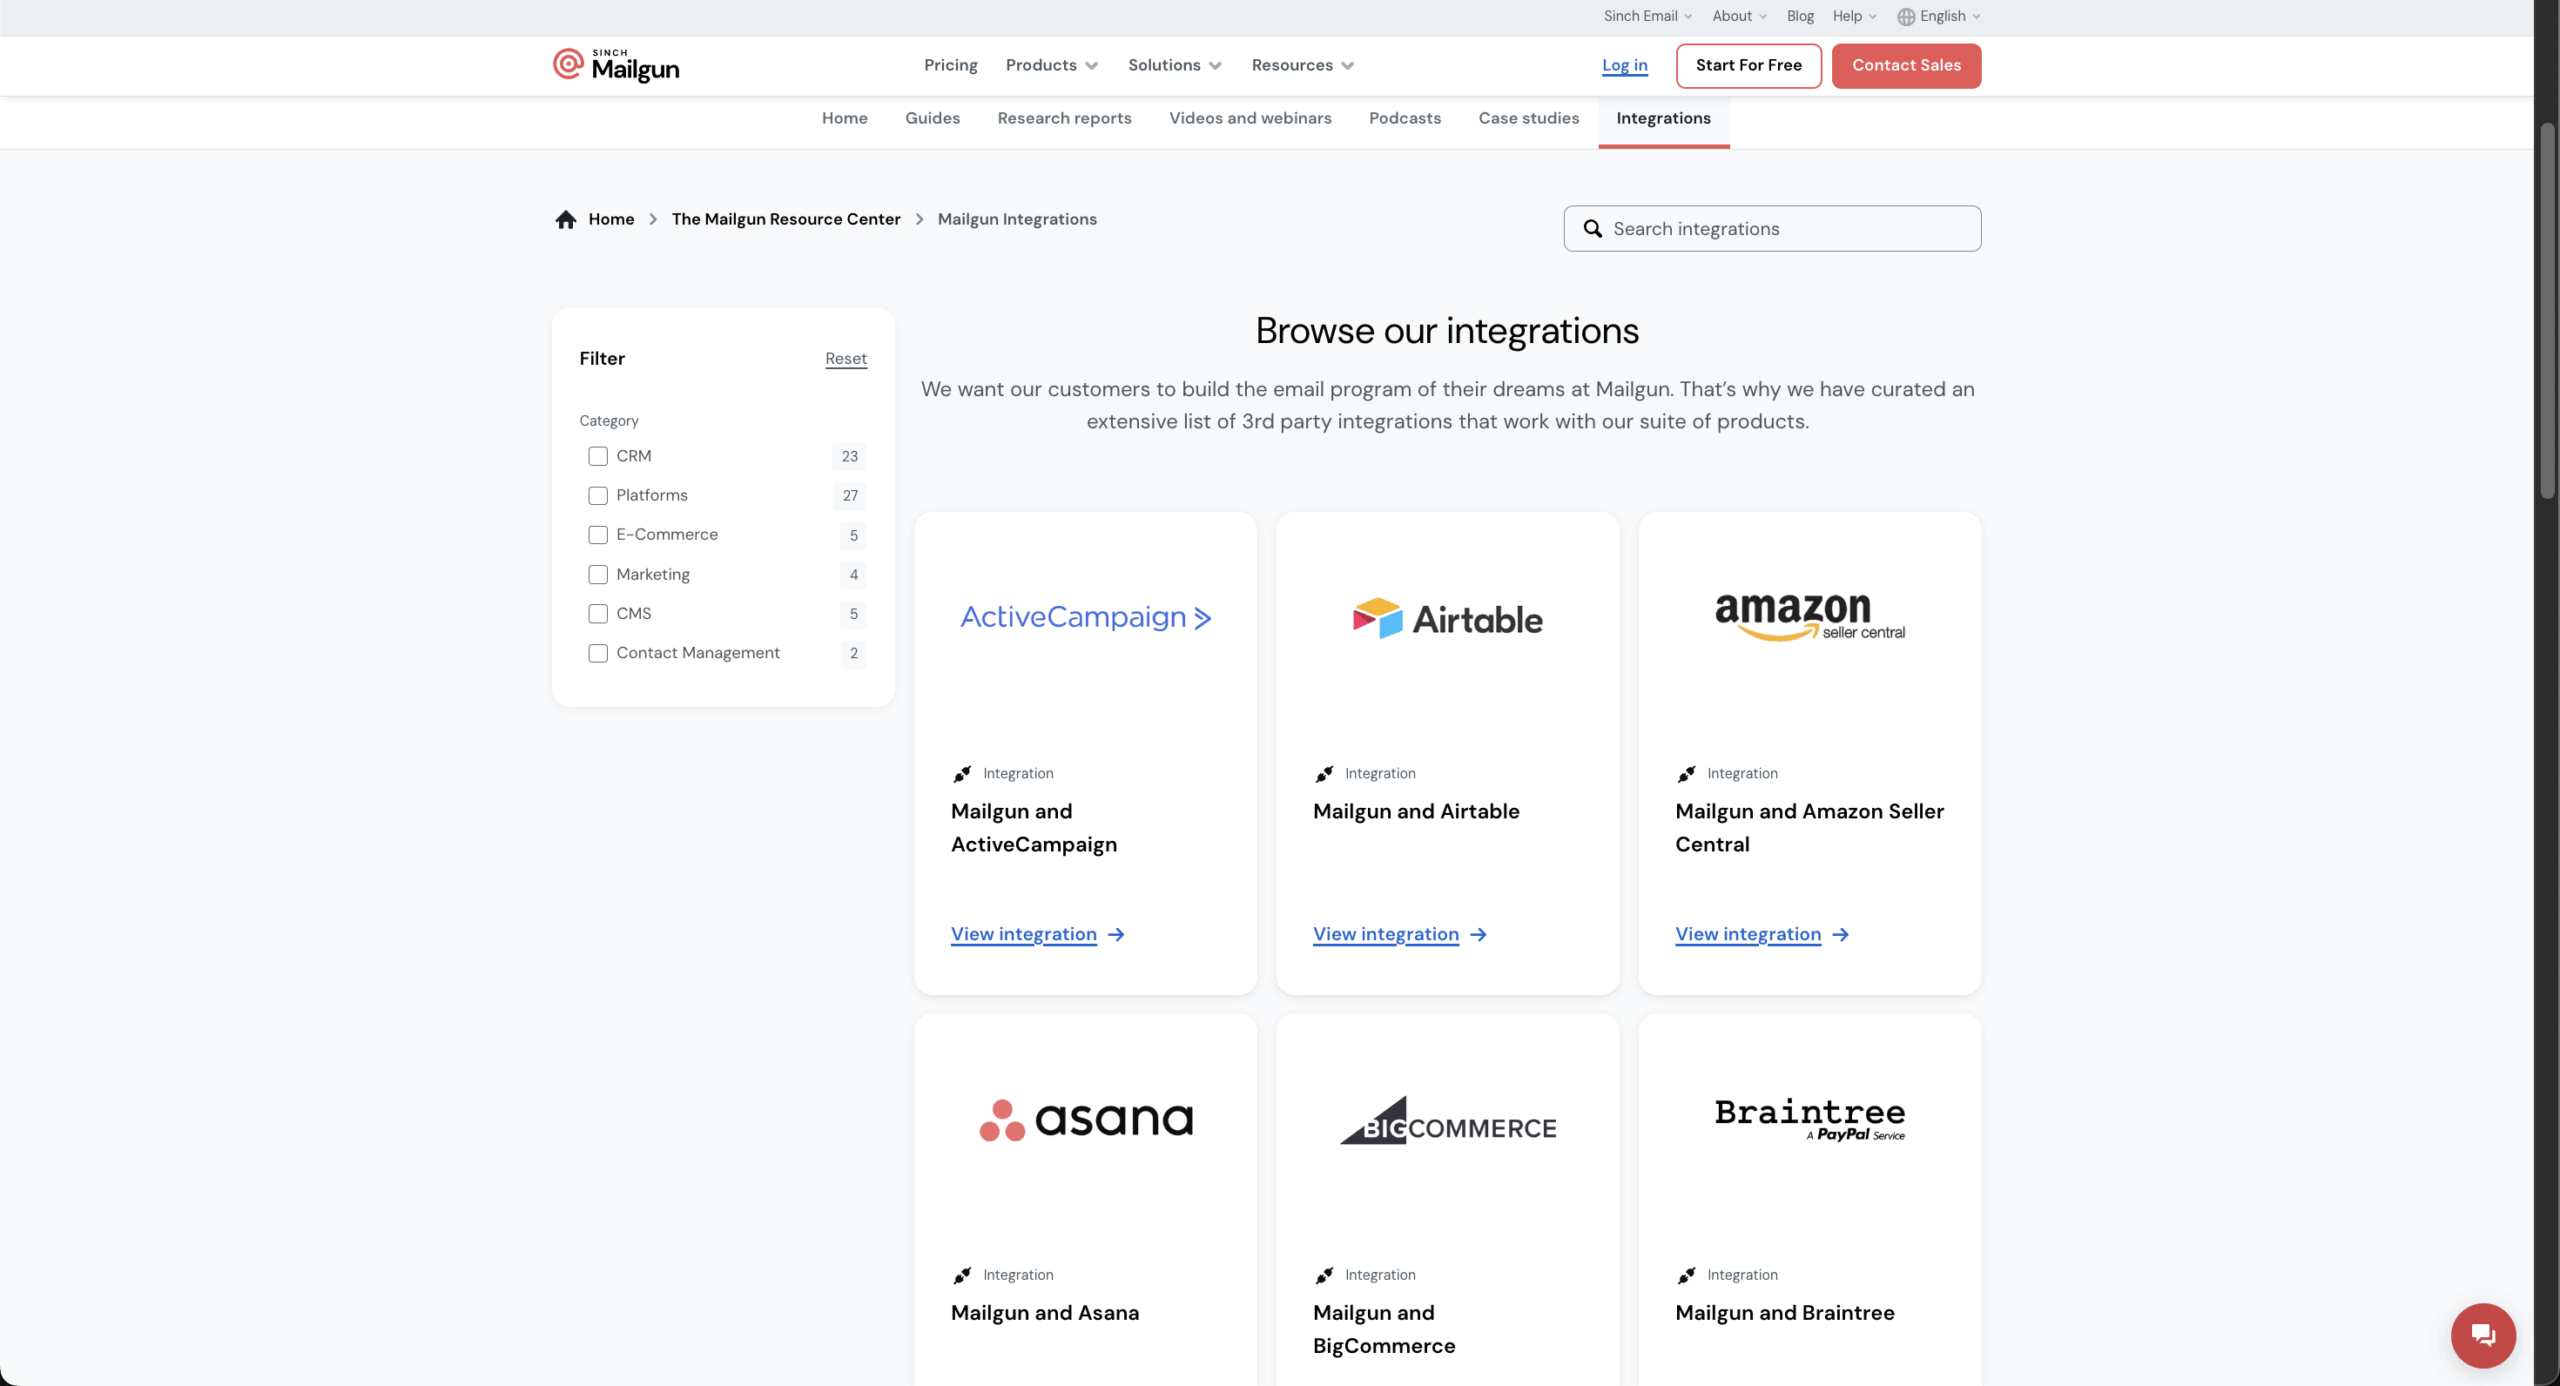Open the chat bubble widget
This screenshot has width=2560, height=1386.
(2482, 1335)
